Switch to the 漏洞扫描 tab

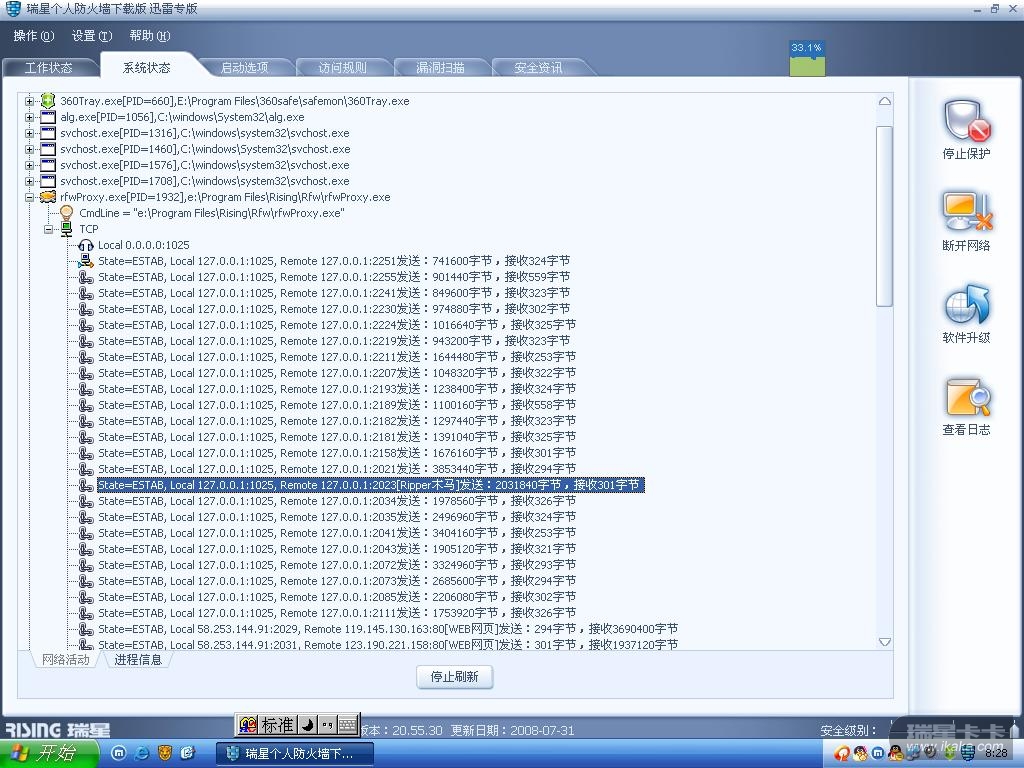pyautogui.click(x=441, y=67)
